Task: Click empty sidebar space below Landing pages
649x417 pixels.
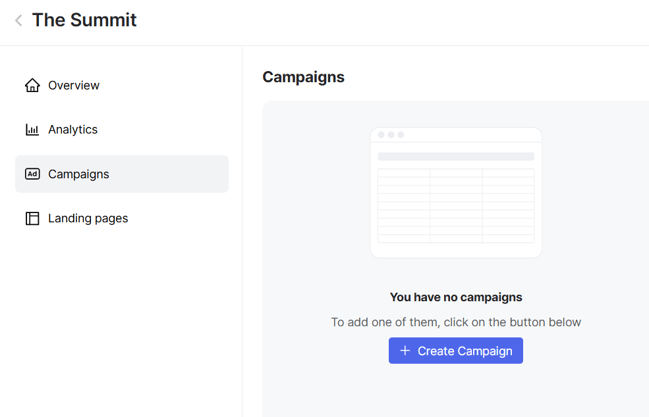Action: 120,320
